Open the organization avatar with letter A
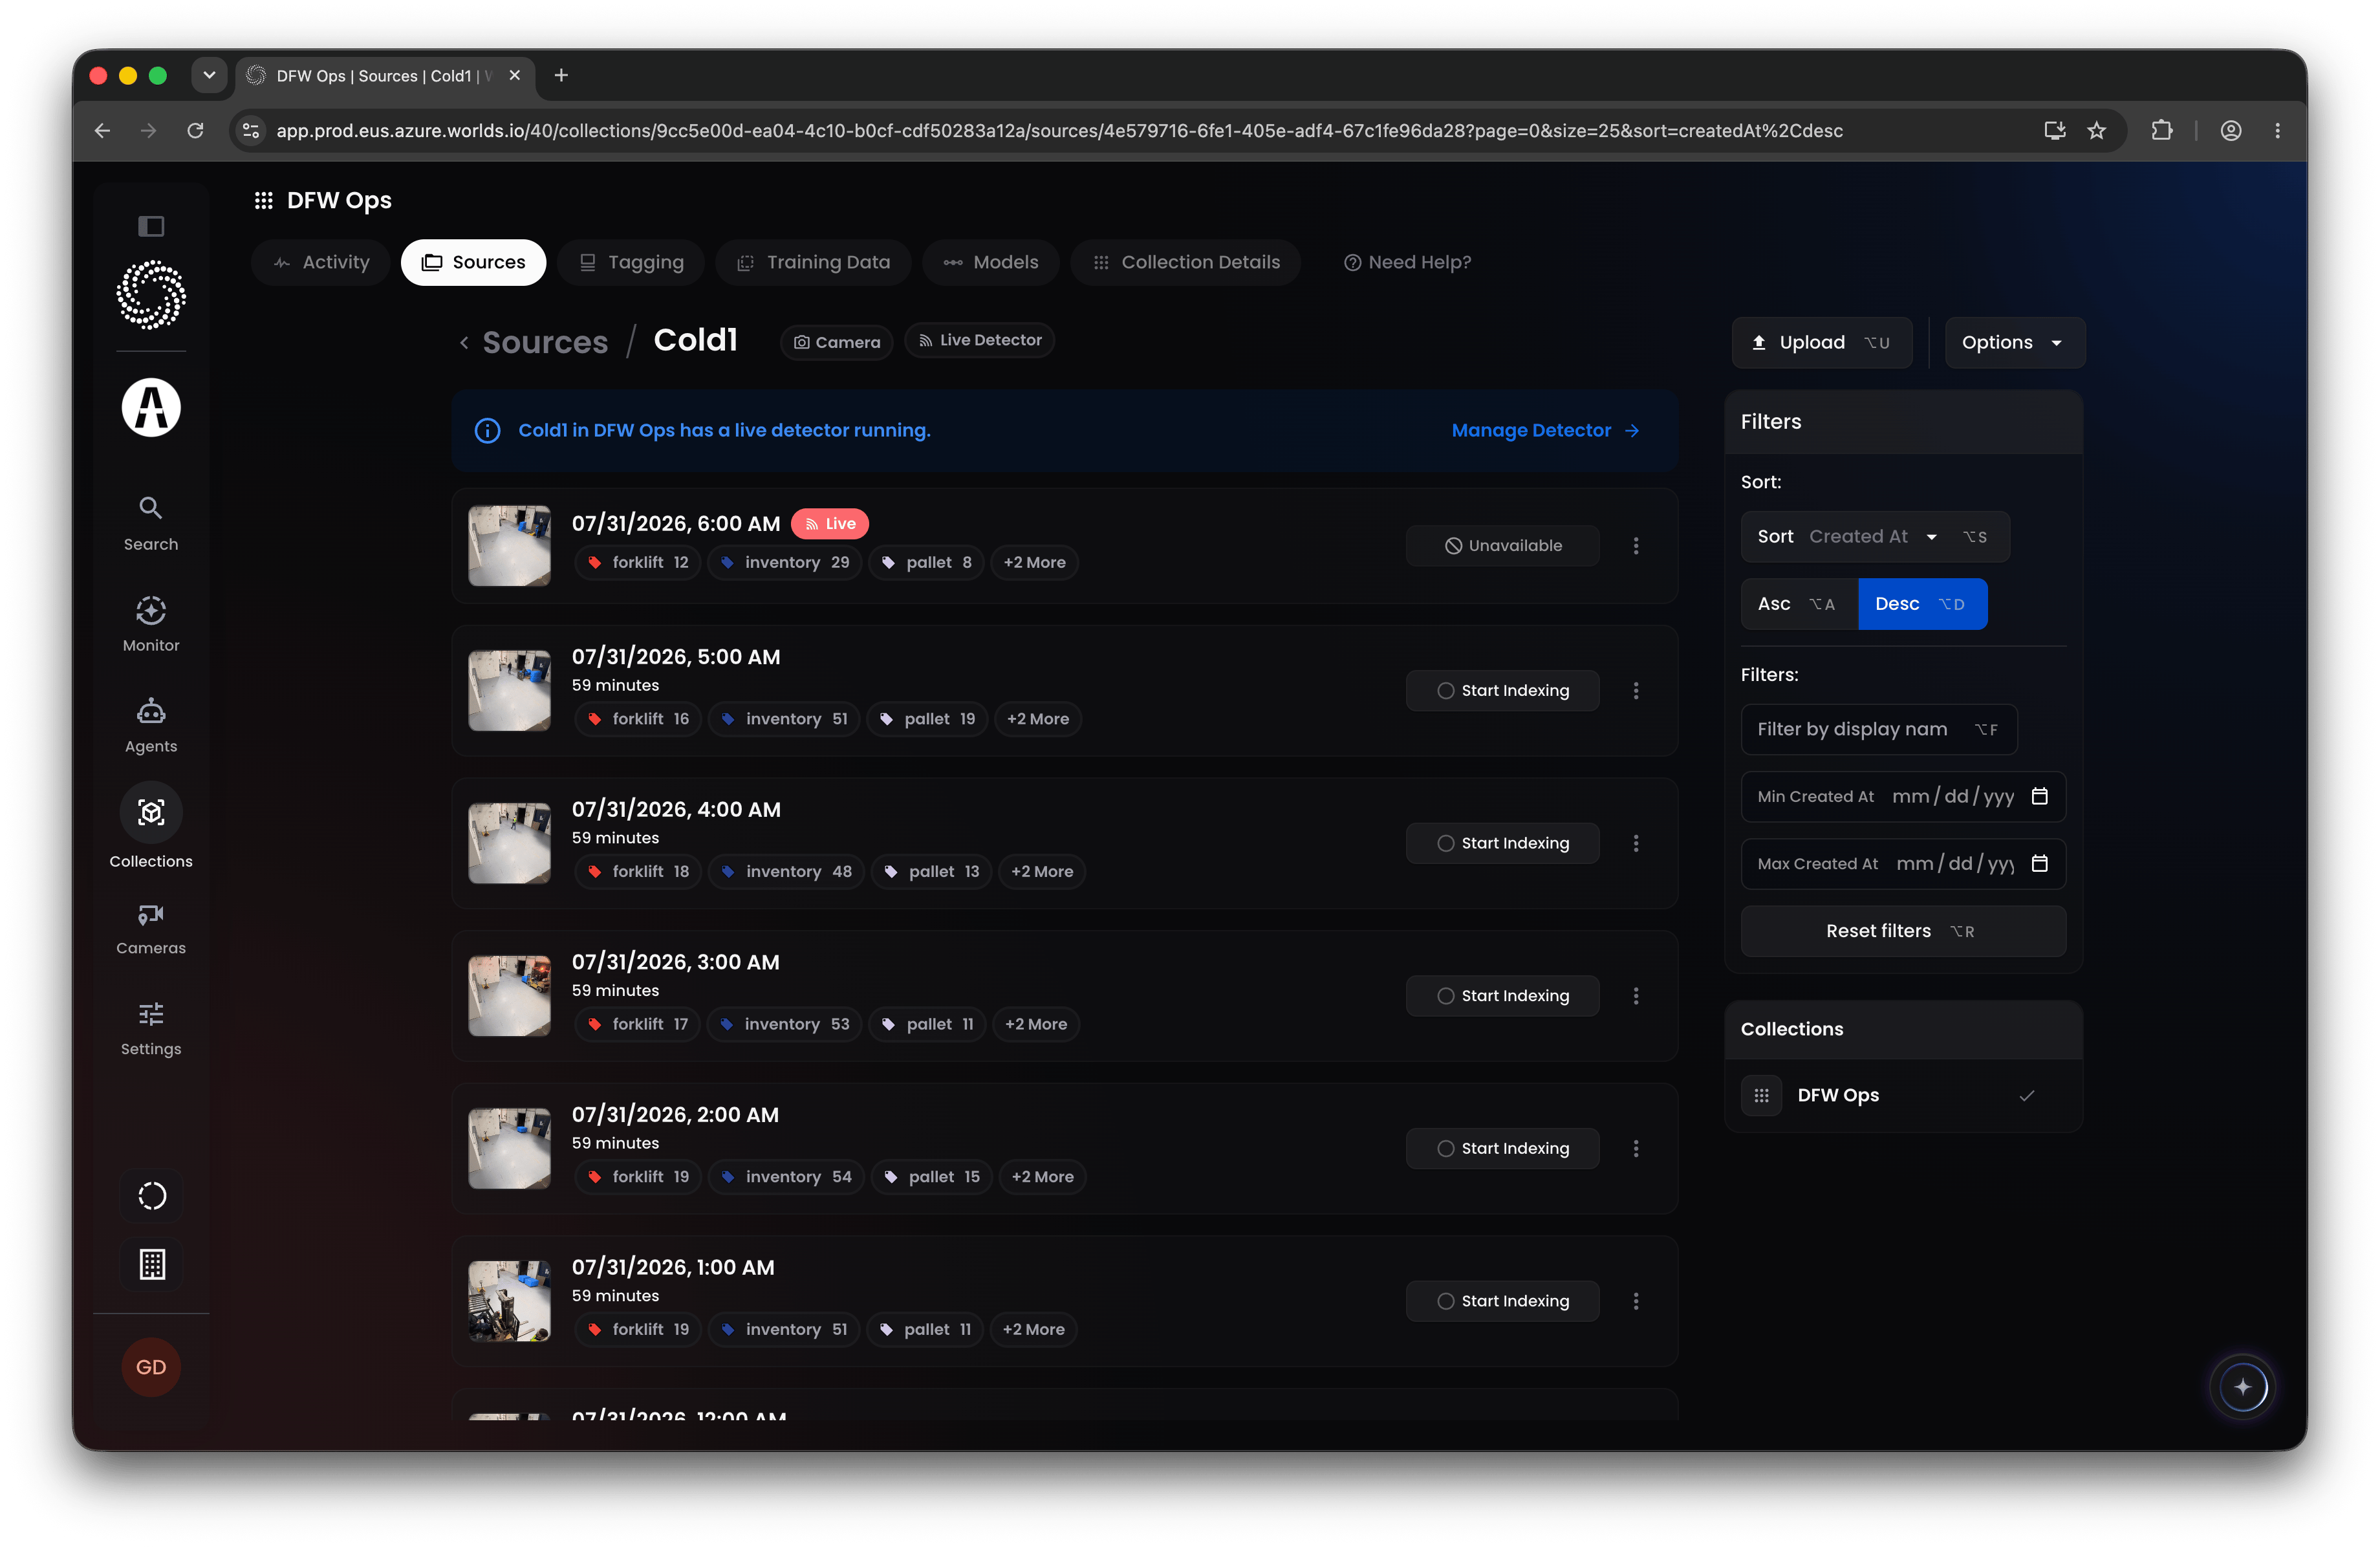This screenshot has width=2380, height=1547. point(151,407)
